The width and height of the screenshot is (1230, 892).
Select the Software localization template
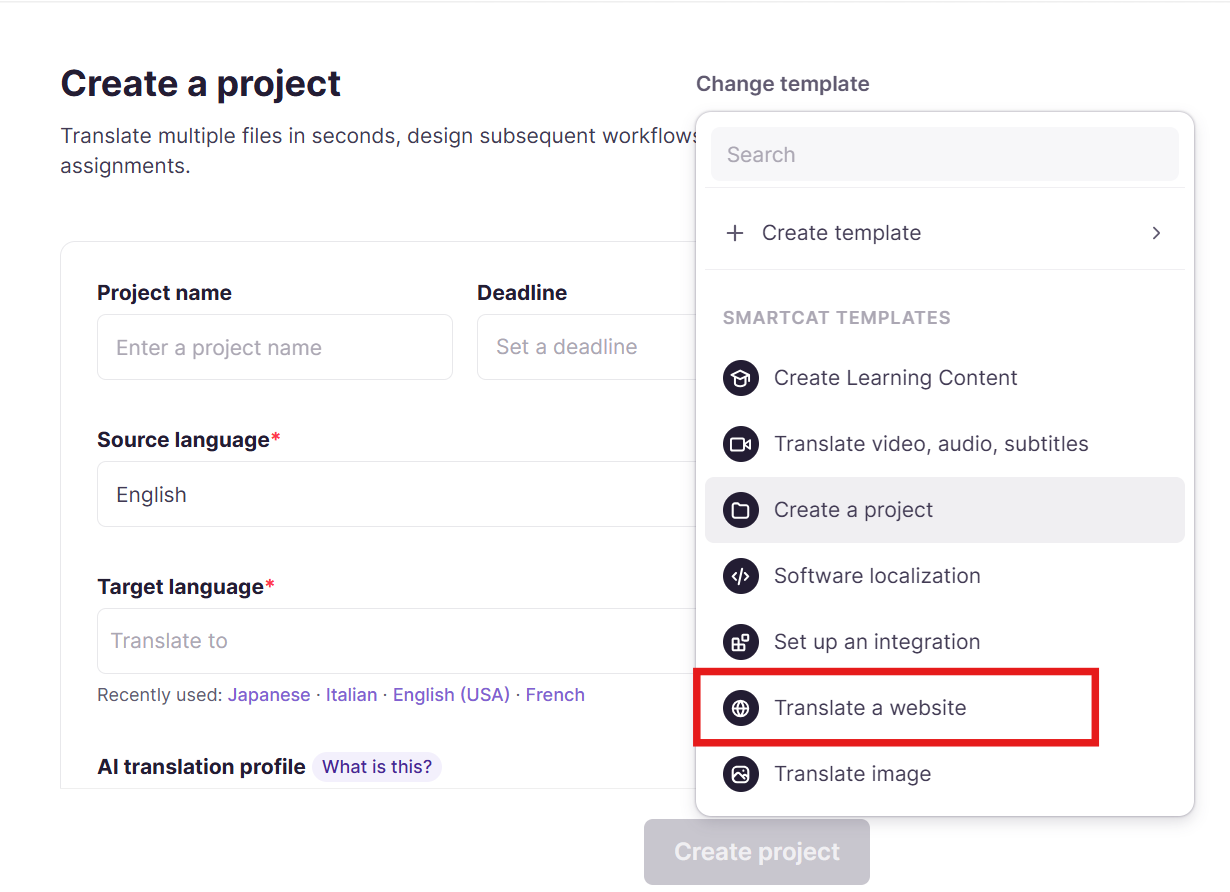944,576
